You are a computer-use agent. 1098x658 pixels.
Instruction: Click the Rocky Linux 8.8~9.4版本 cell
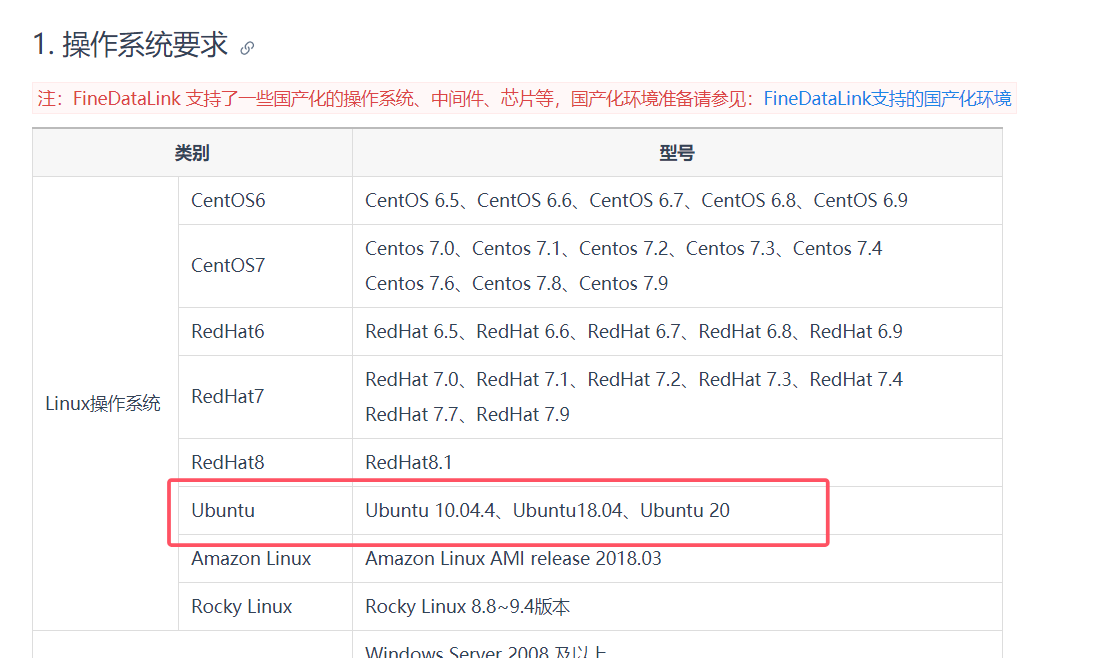[677, 606]
